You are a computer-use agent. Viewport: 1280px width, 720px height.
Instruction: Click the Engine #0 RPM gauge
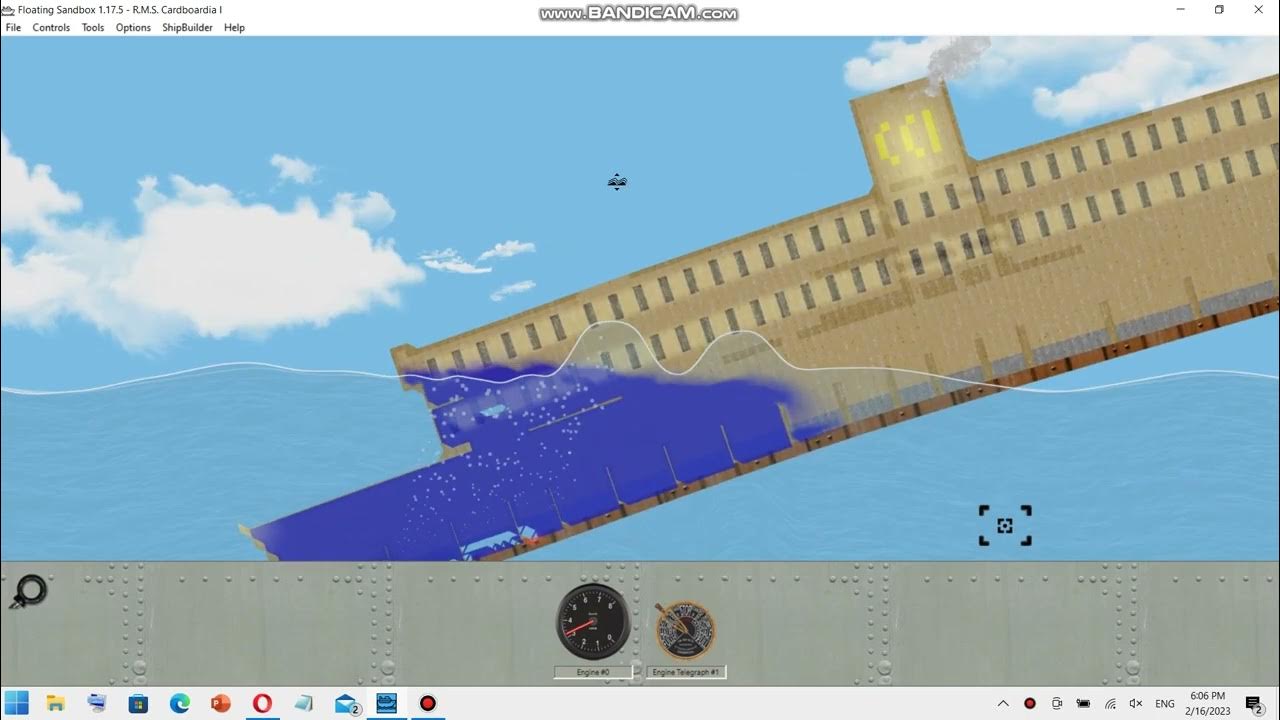click(x=593, y=622)
